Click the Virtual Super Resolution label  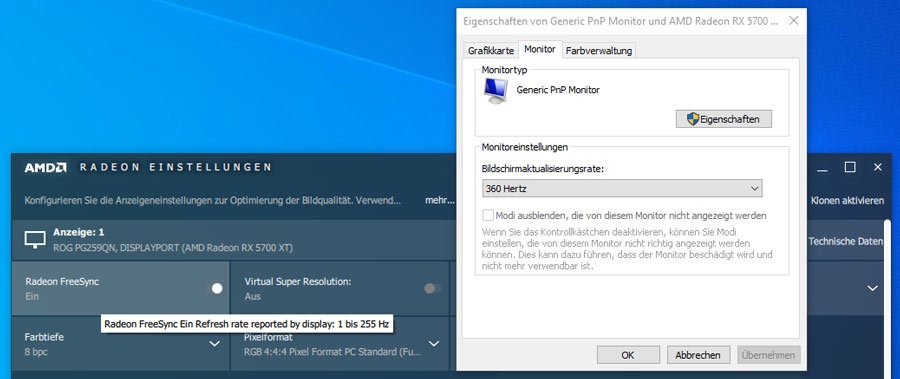(297, 282)
